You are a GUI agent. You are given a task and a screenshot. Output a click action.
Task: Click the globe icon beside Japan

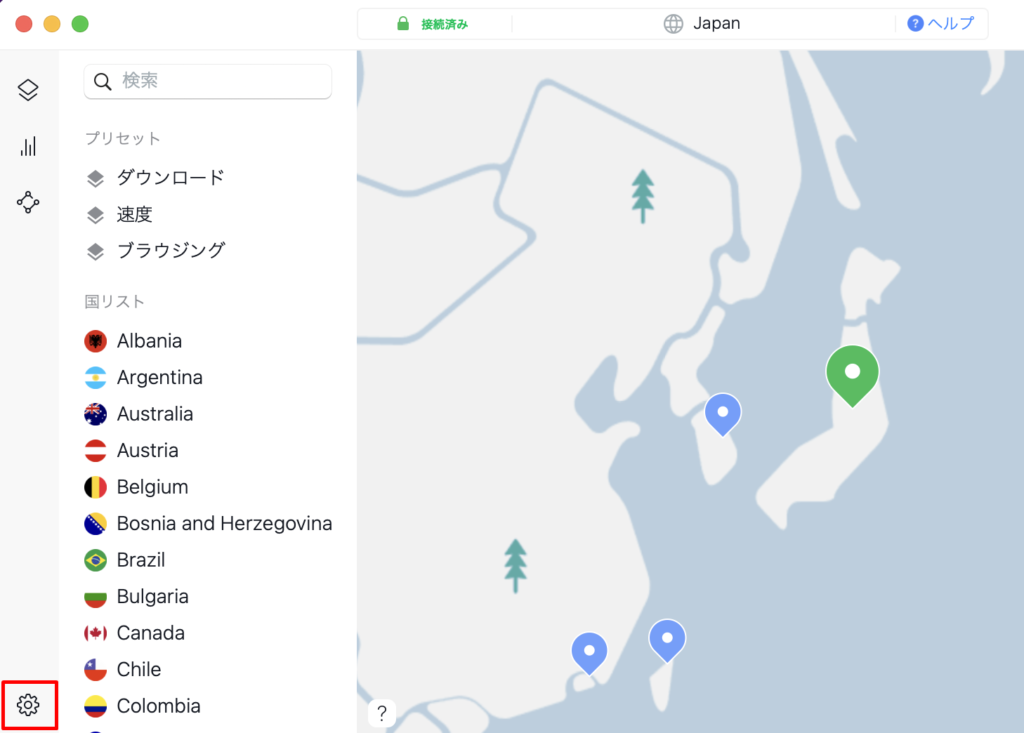pyautogui.click(x=673, y=24)
